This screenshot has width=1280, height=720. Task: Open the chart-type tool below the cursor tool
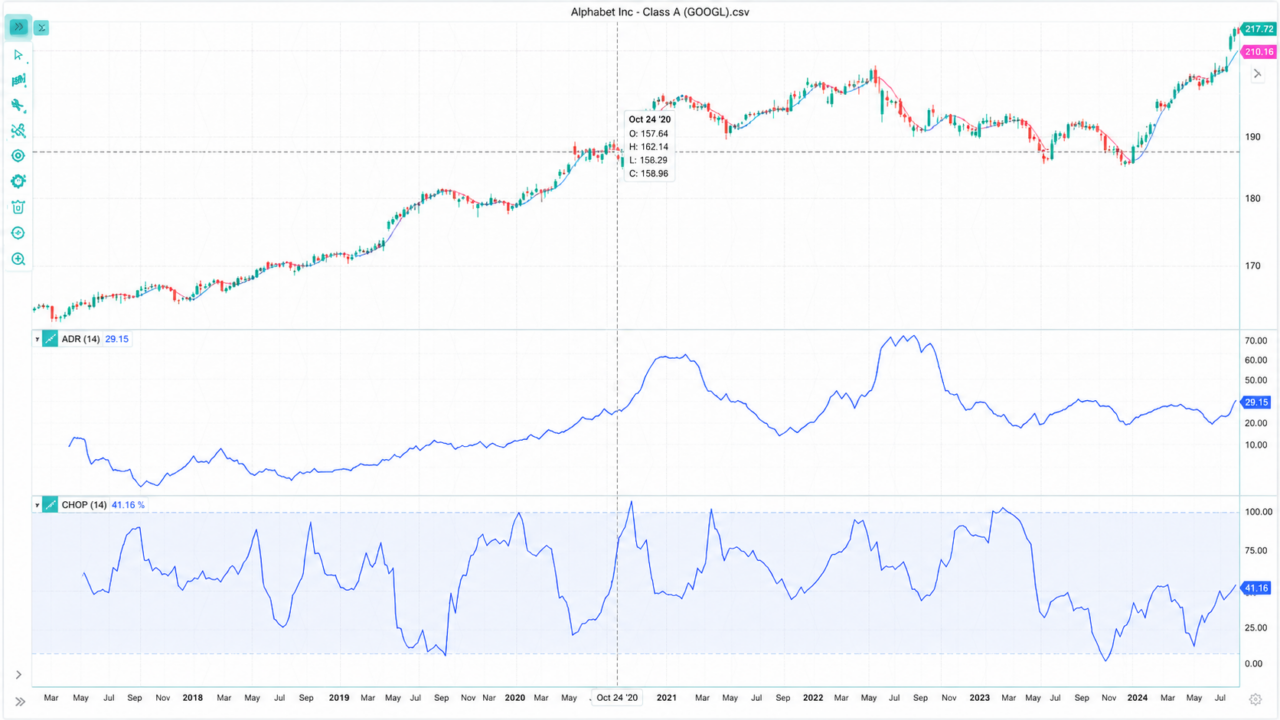click(18, 80)
